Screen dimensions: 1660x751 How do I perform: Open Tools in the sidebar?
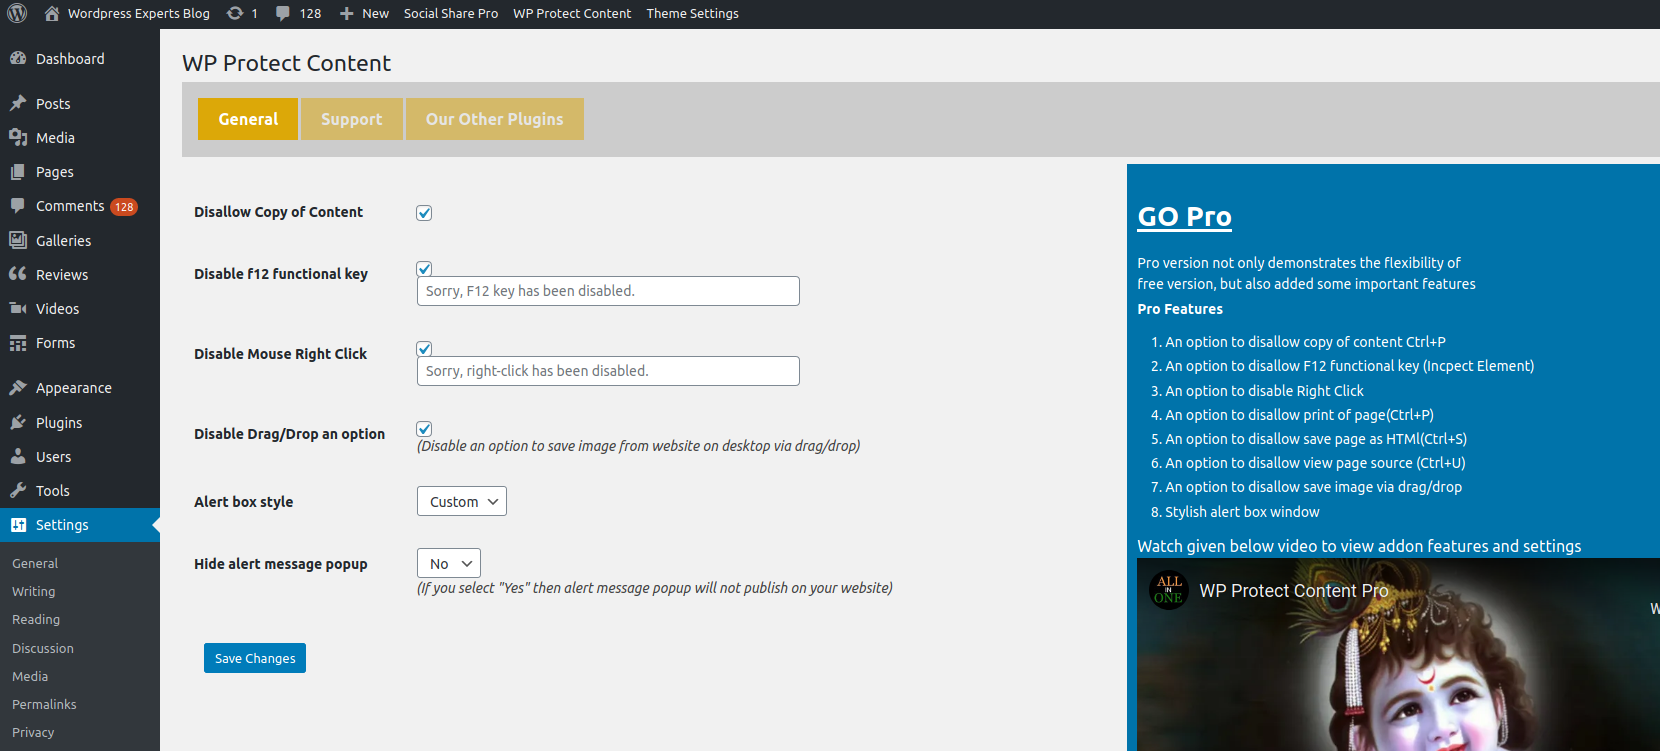80,490
